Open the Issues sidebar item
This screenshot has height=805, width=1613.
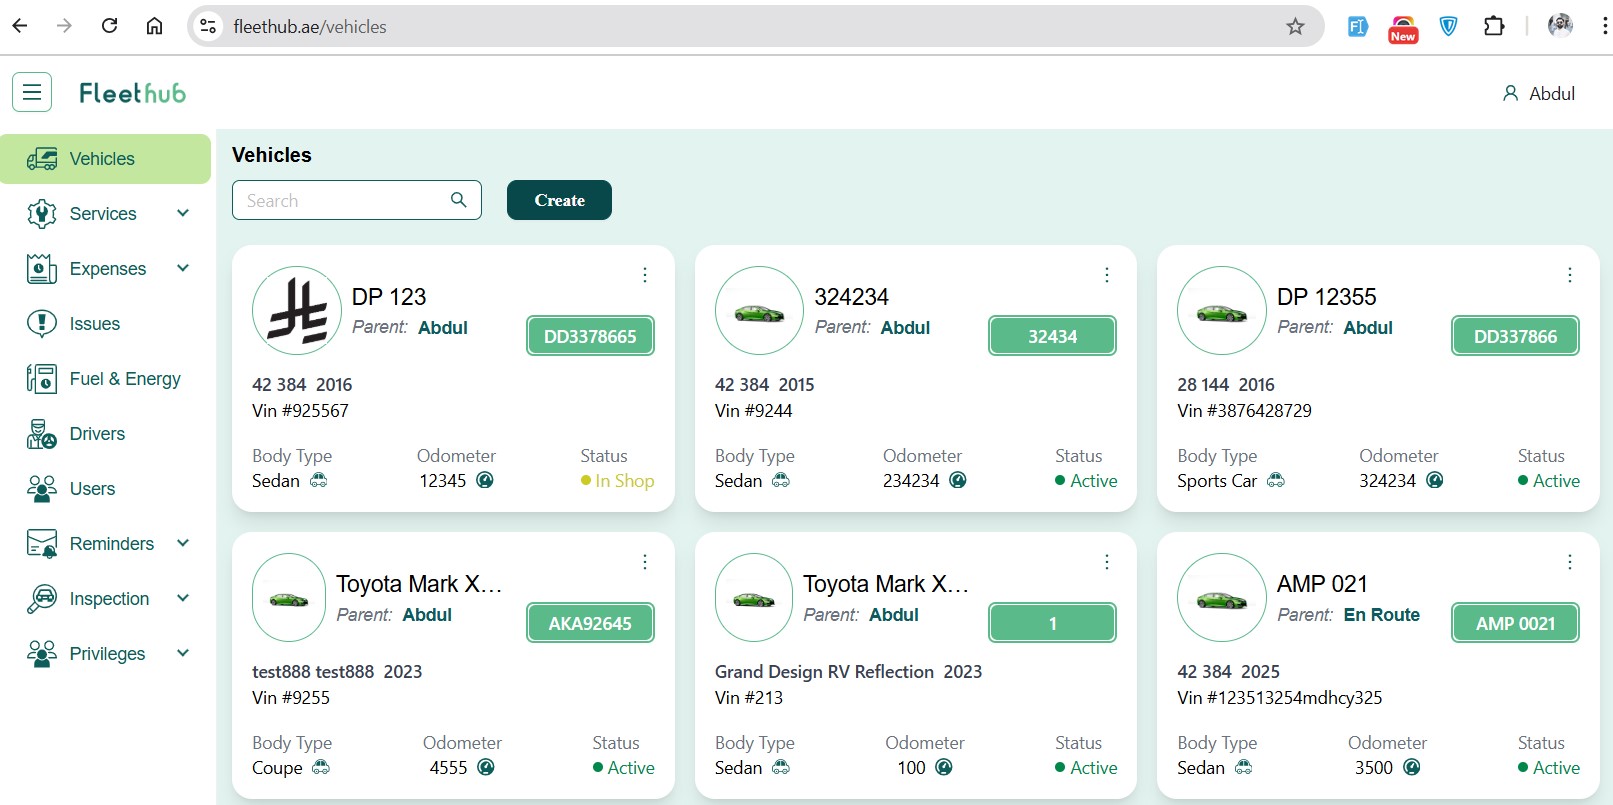[94, 324]
